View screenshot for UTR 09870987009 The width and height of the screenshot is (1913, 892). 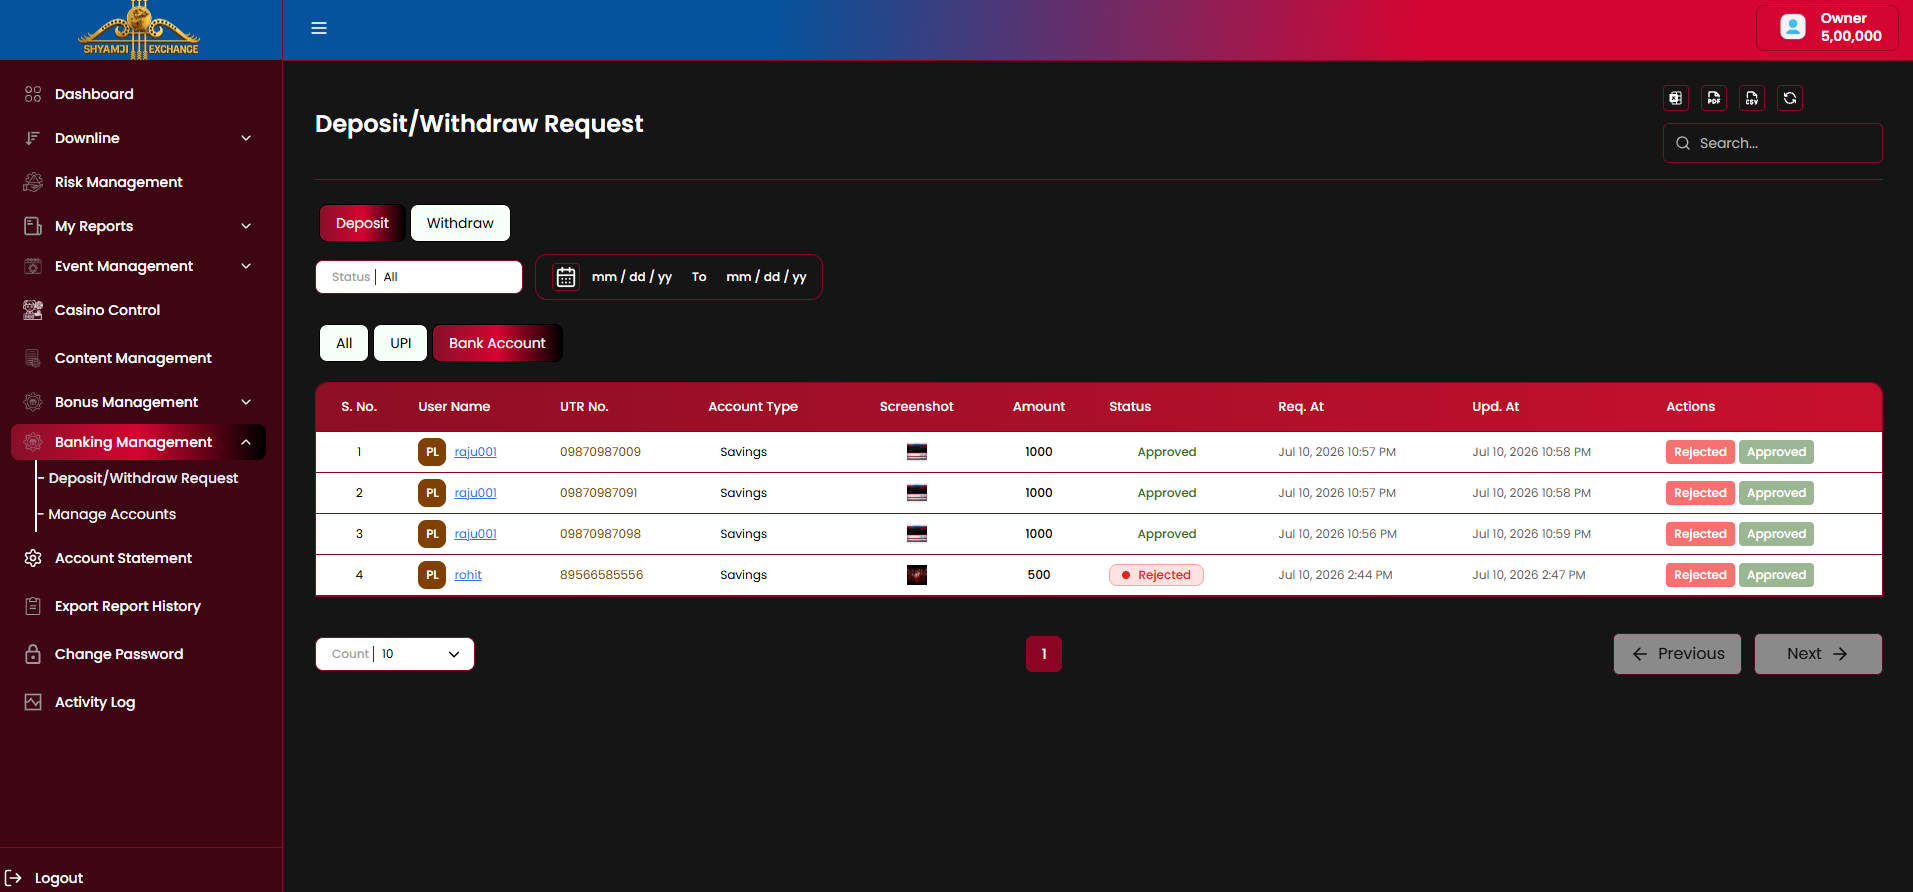(x=917, y=452)
